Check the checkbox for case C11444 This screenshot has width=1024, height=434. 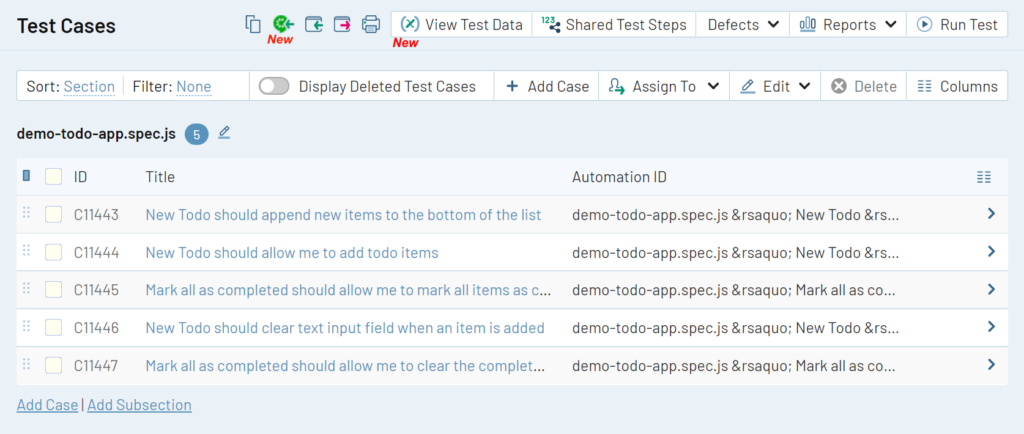pyautogui.click(x=54, y=252)
